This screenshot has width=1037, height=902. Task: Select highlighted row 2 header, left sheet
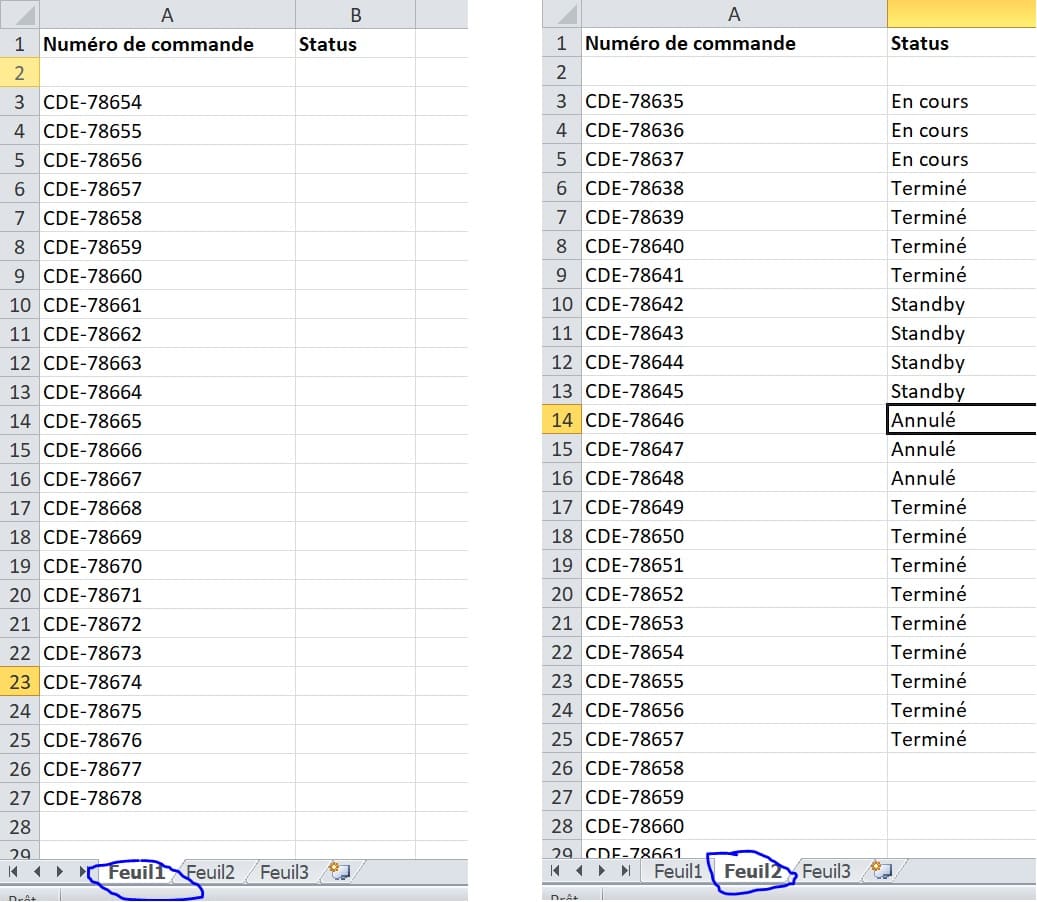(20, 73)
